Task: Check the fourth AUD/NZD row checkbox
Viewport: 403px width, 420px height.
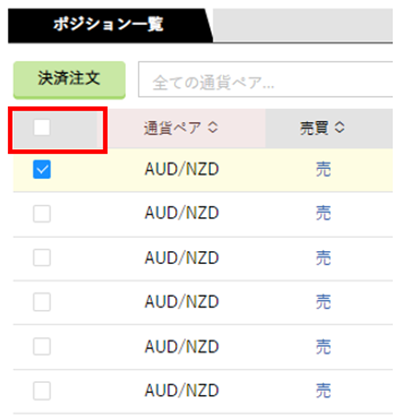Action: click(x=42, y=302)
